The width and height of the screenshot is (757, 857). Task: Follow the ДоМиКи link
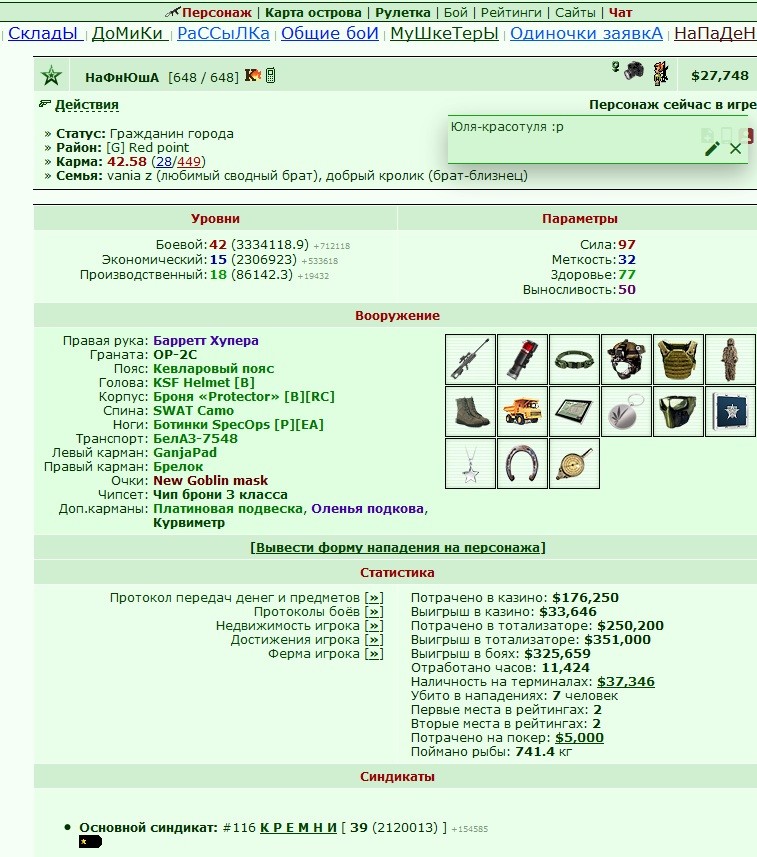tap(130, 33)
